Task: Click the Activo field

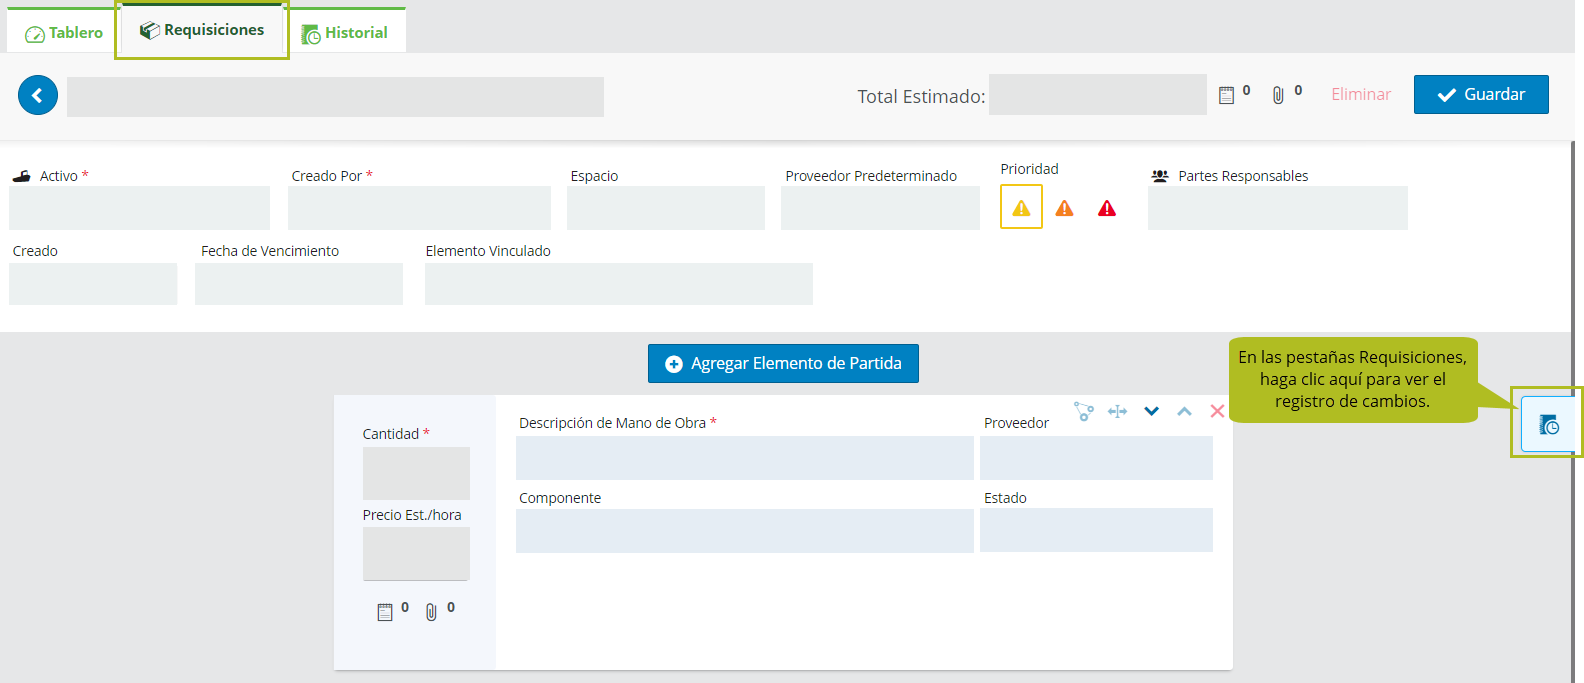Action: 139,208
